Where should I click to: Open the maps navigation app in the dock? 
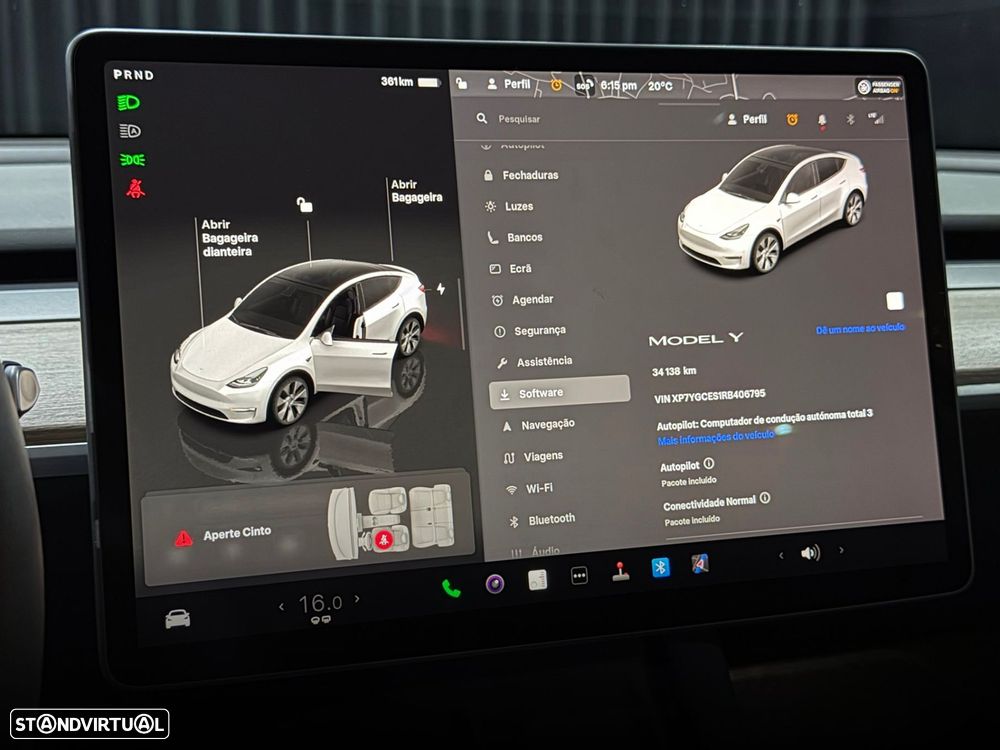click(700, 564)
